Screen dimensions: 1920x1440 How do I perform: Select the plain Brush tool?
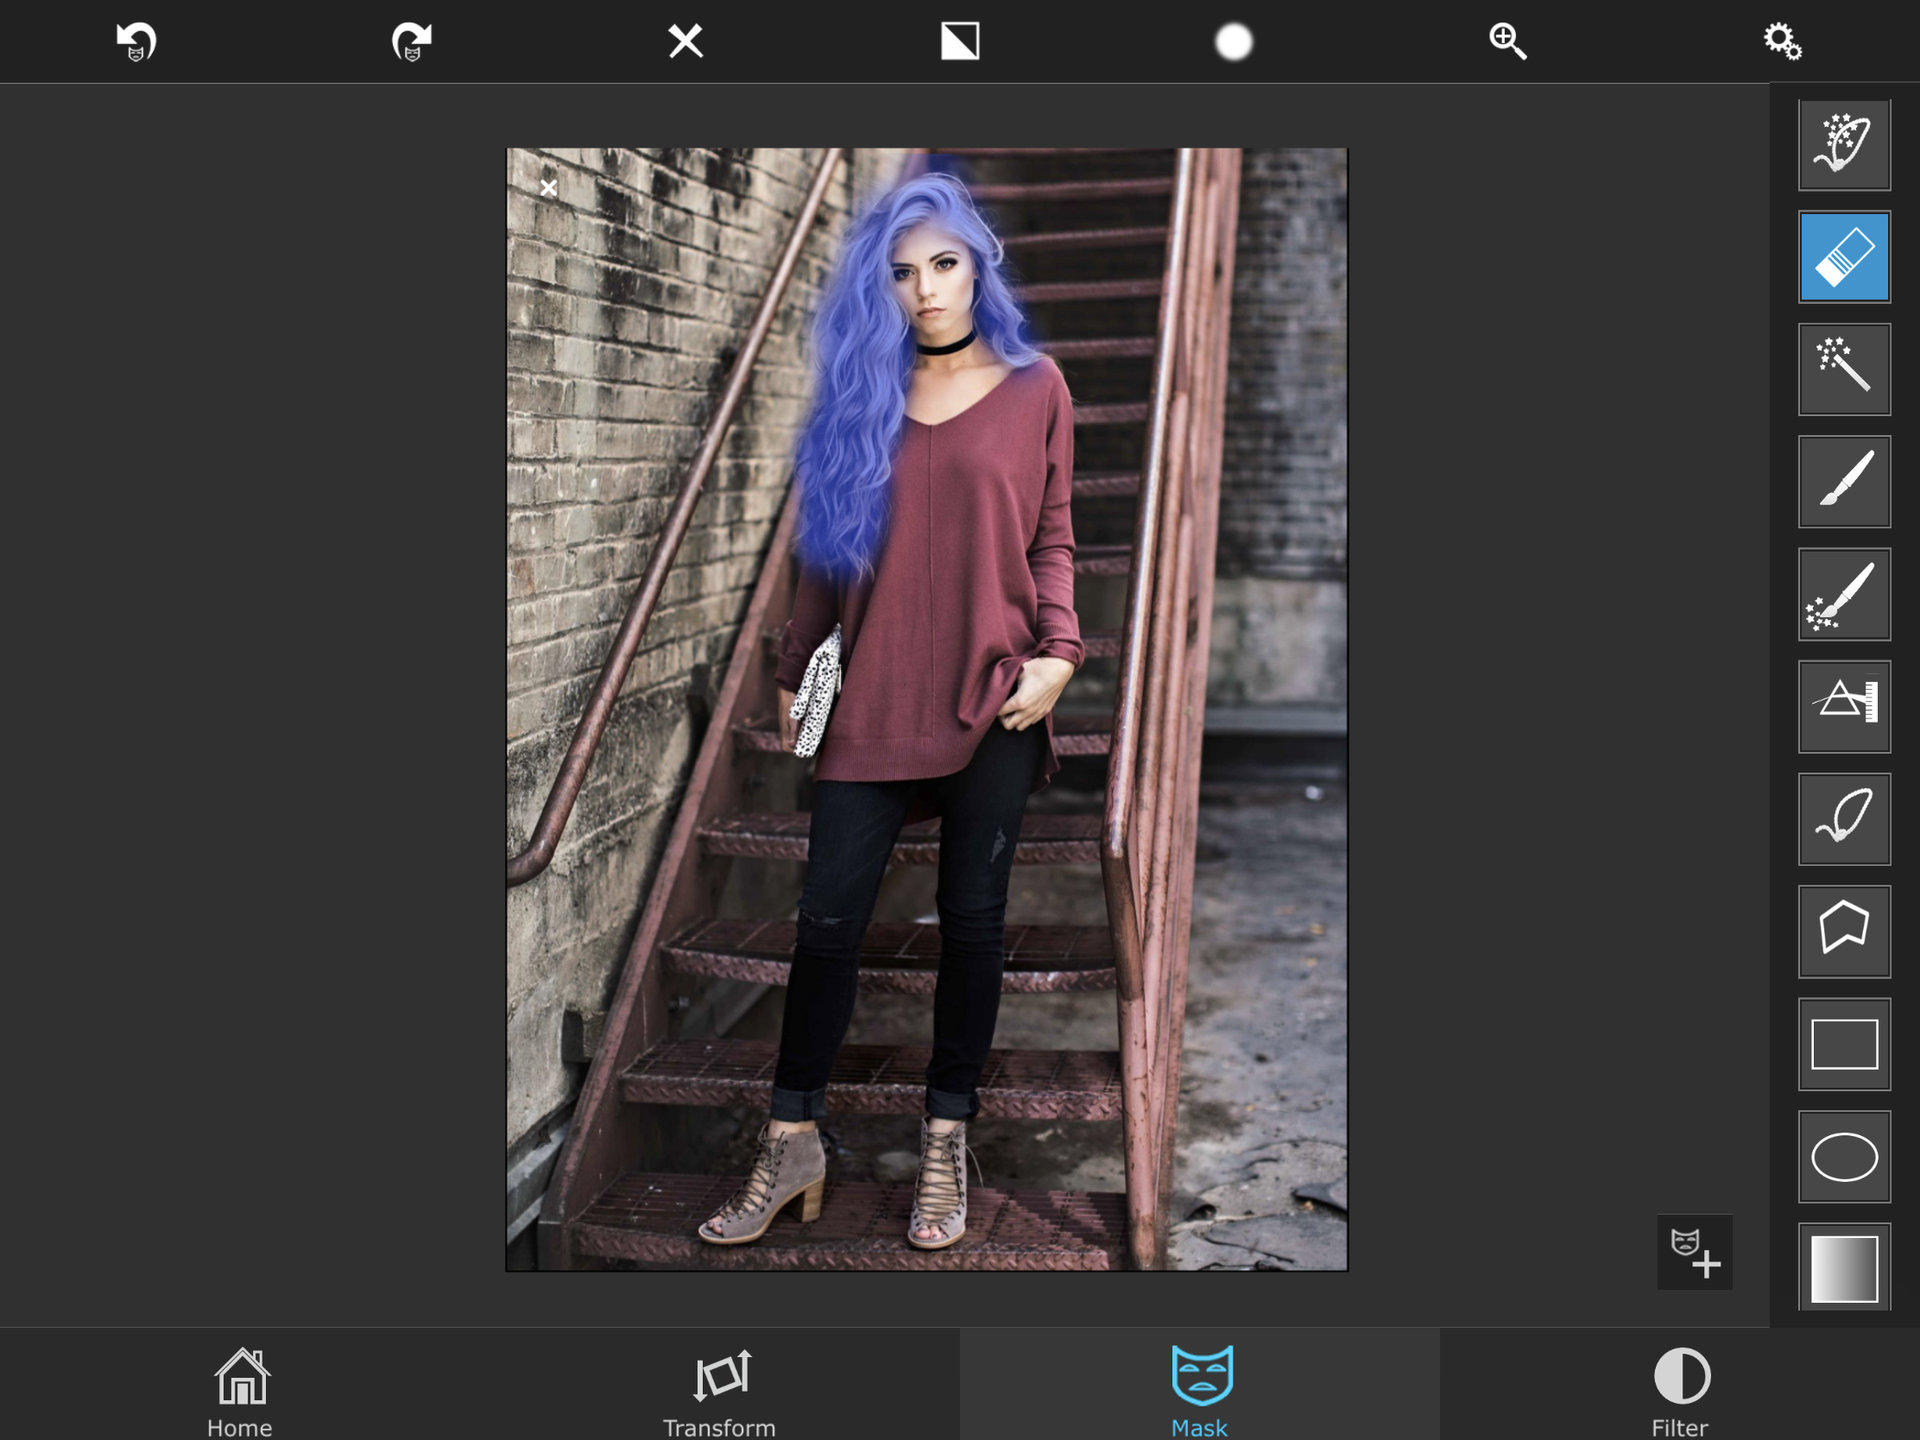click(1844, 482)
